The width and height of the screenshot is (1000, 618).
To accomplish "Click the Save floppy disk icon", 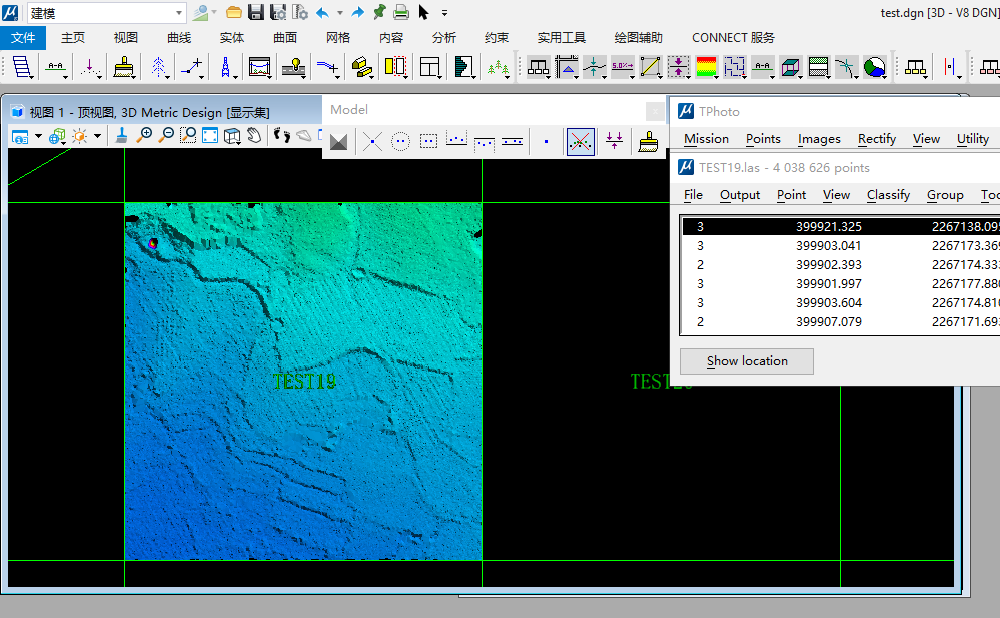I will point(256,13).
